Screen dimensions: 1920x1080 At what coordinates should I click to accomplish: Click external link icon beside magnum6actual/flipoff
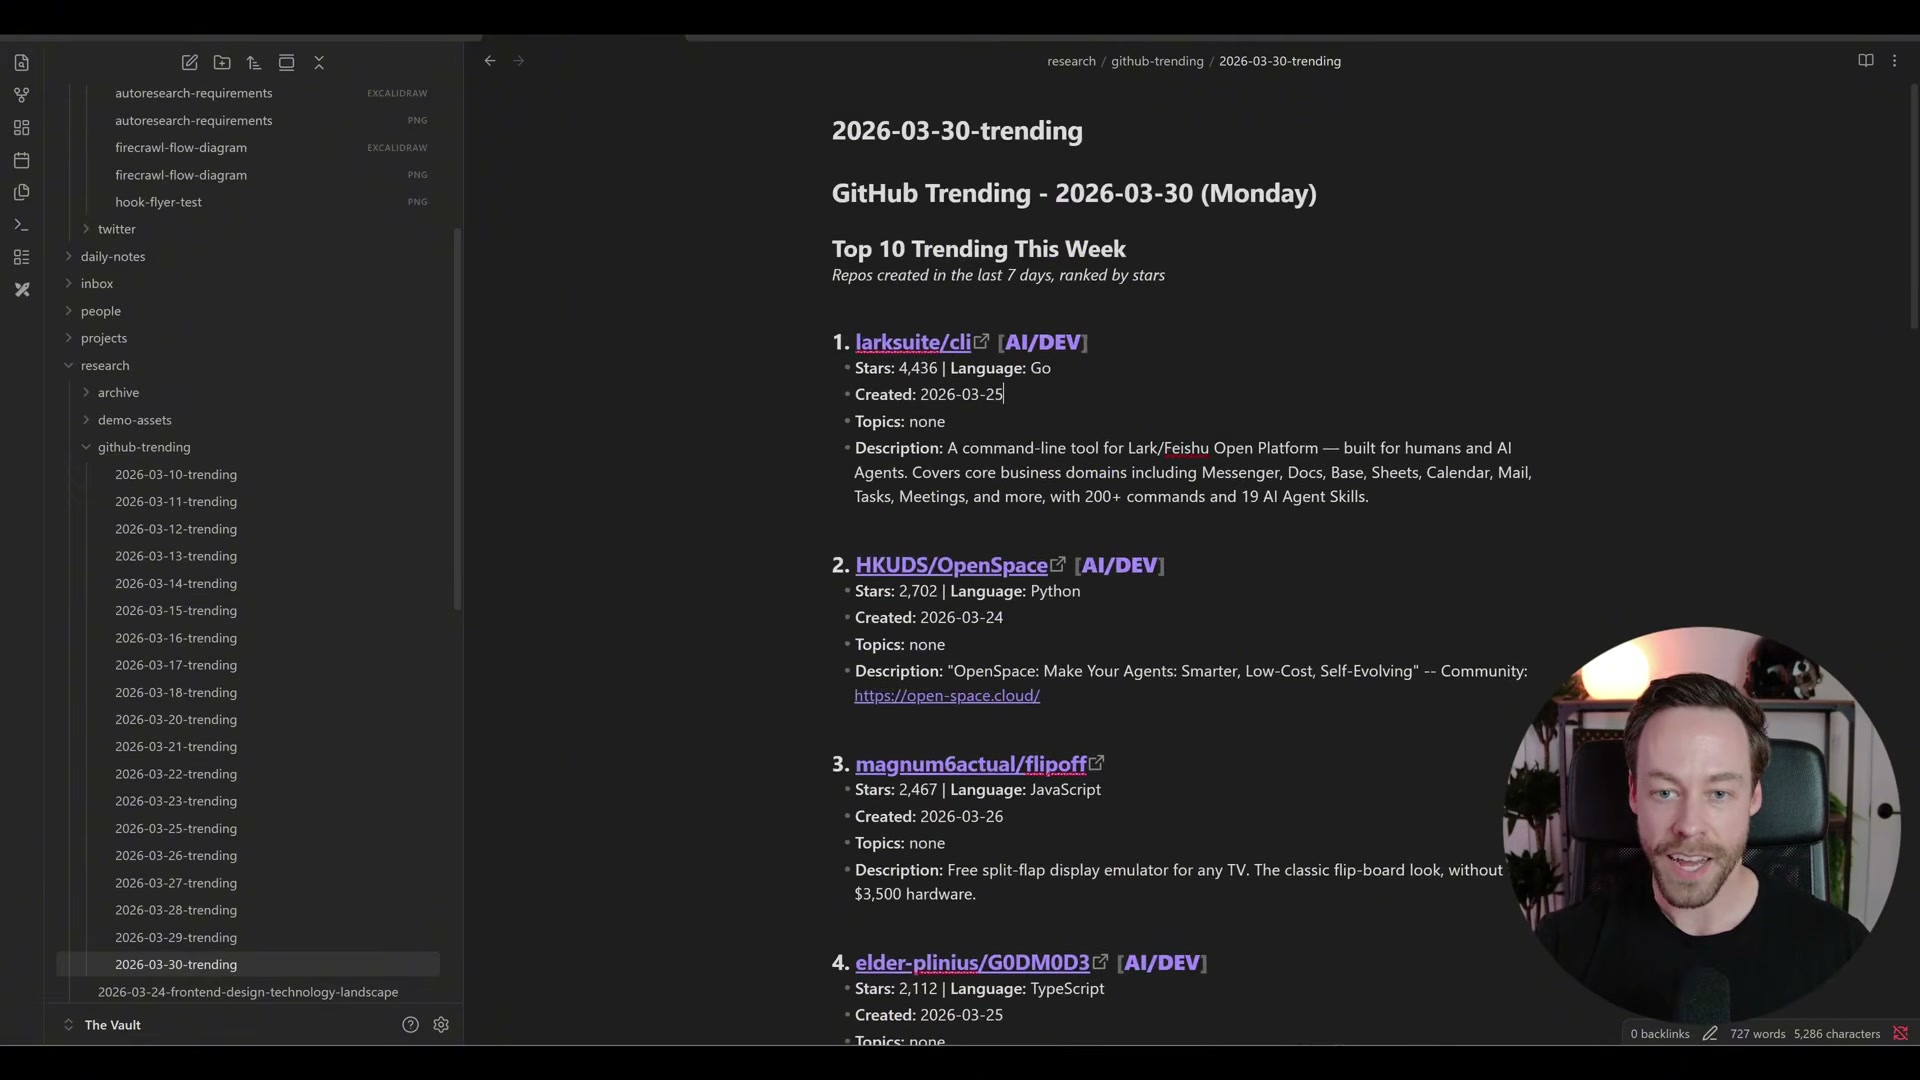click(x=1097, y=764)
